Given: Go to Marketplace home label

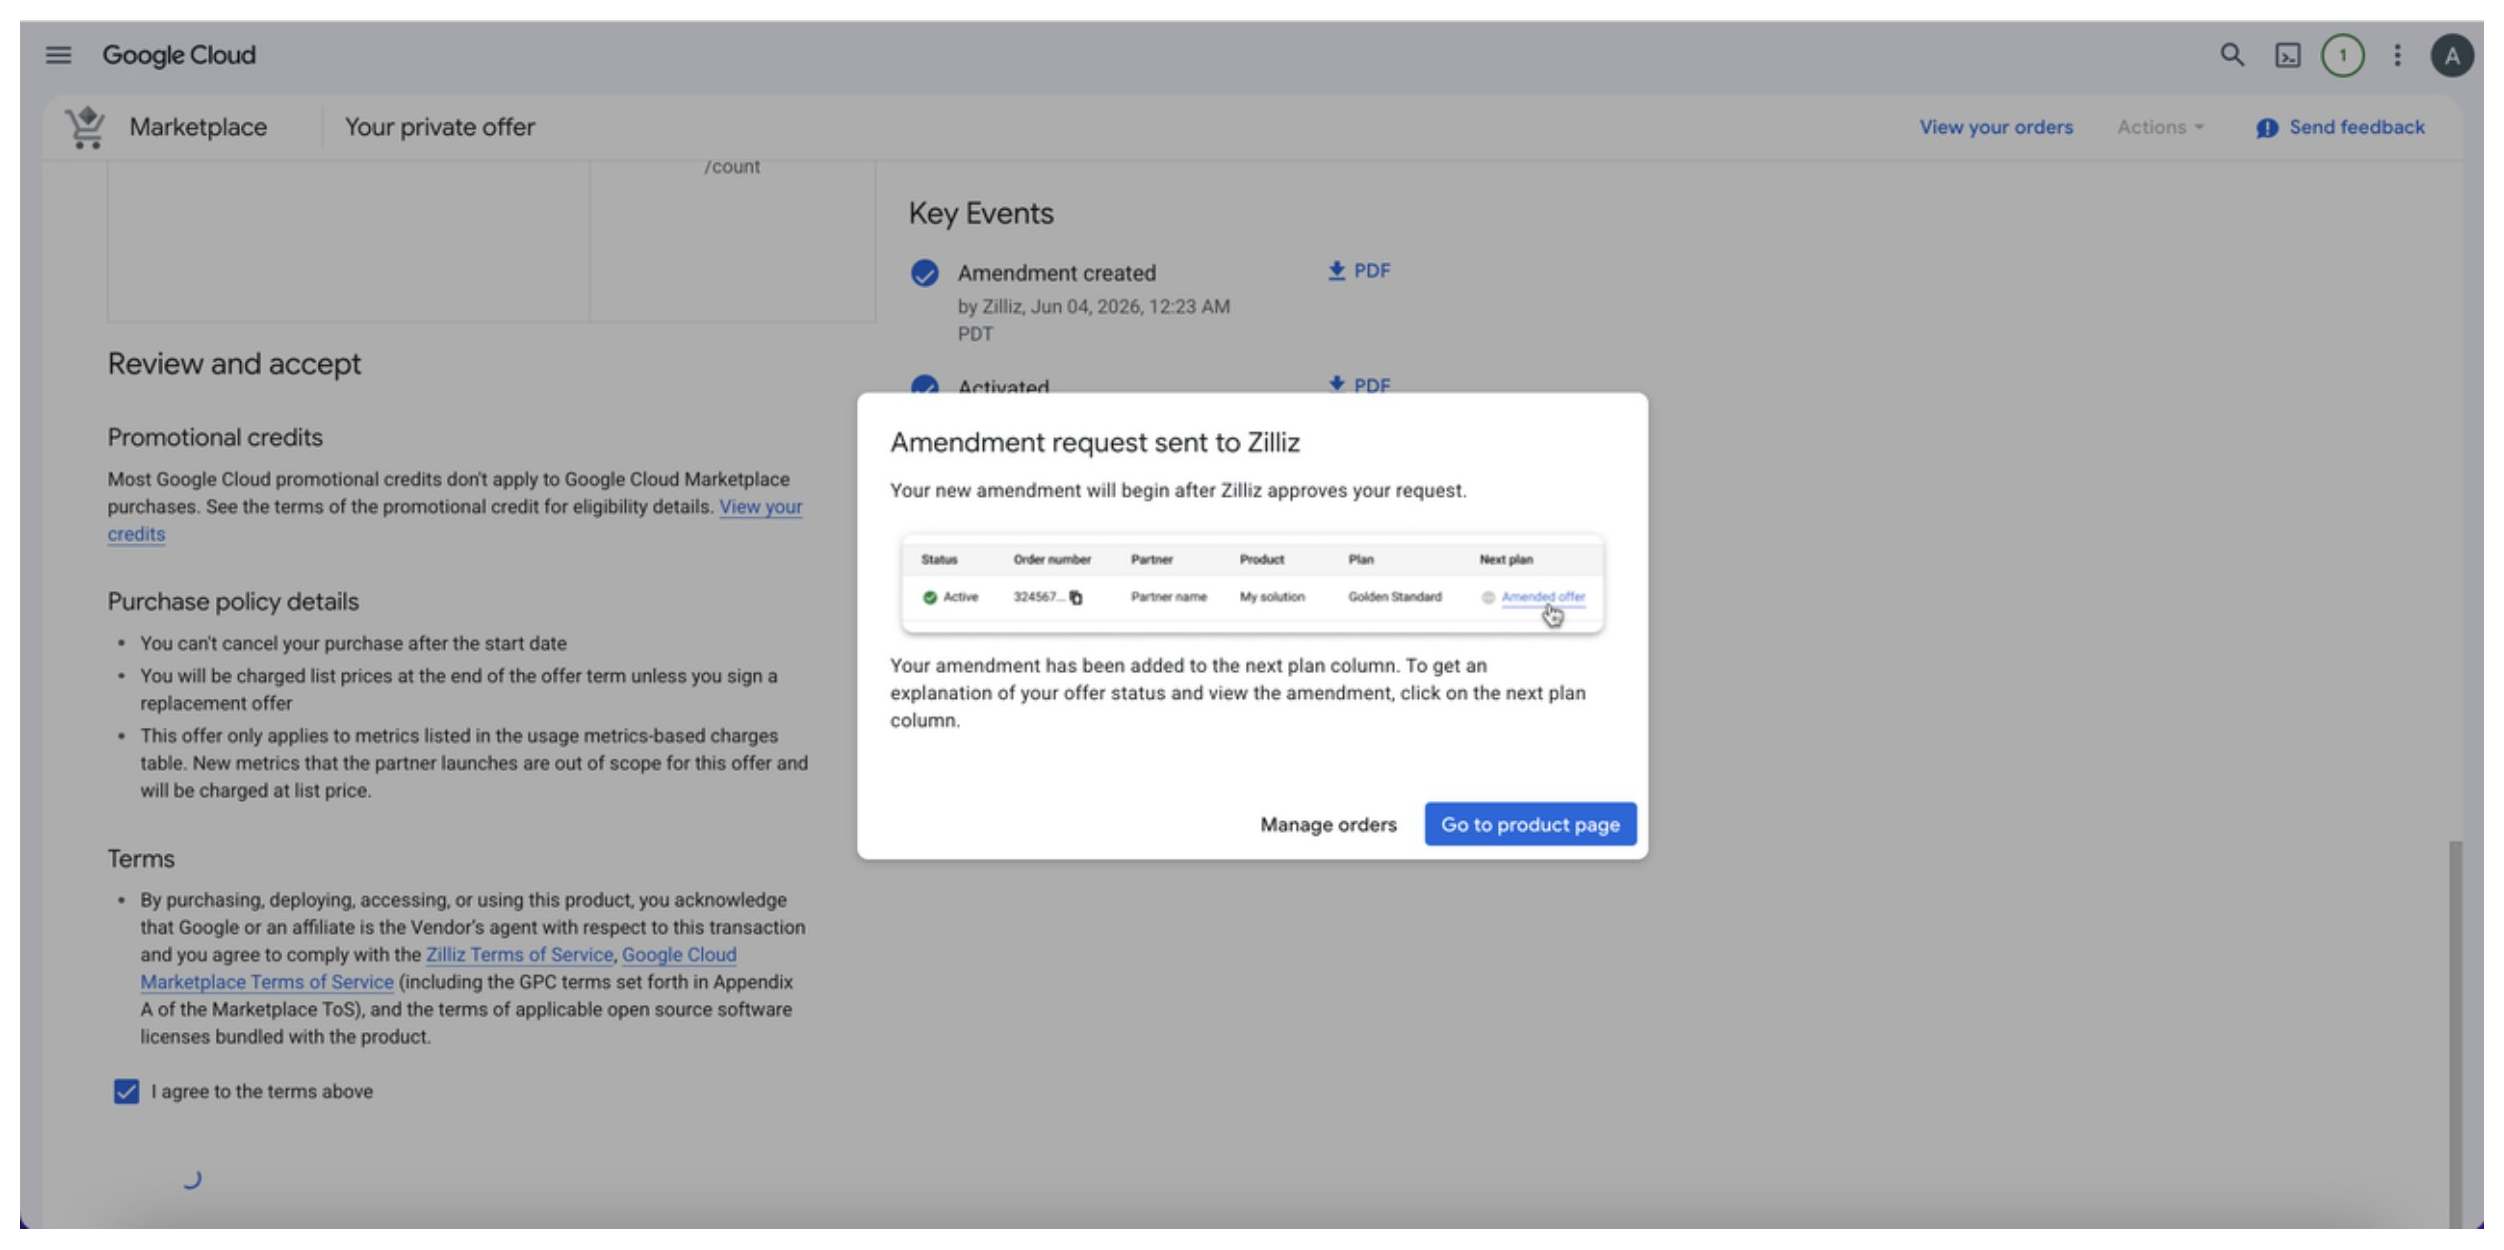Looking at the screenshot, I should [198, 127].
